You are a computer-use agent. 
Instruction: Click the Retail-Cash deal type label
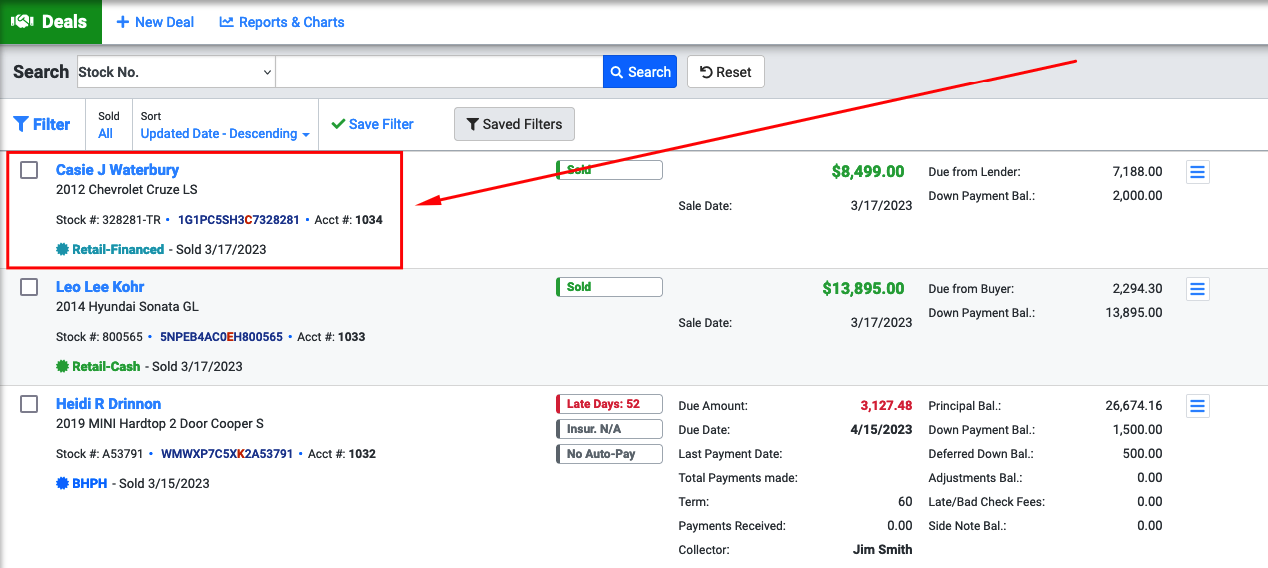pyautogui.click(x=106, y=367)
